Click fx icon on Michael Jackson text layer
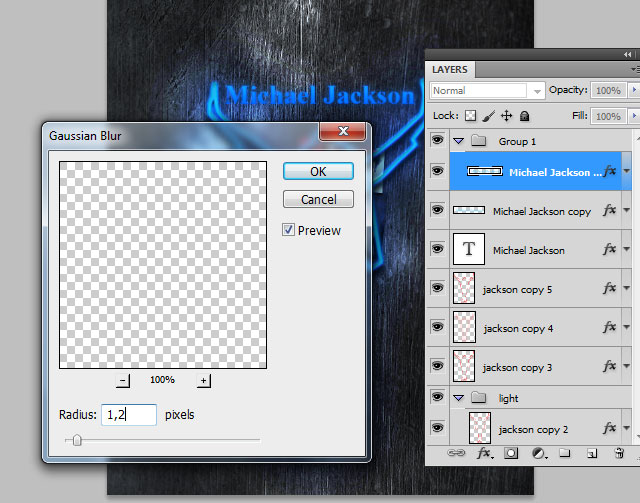The image size is (640, 503). click(x=609, y=249)
